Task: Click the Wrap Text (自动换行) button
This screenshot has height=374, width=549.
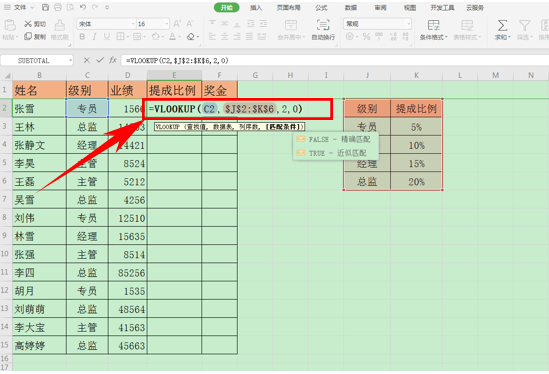Action: click(323, 30)
